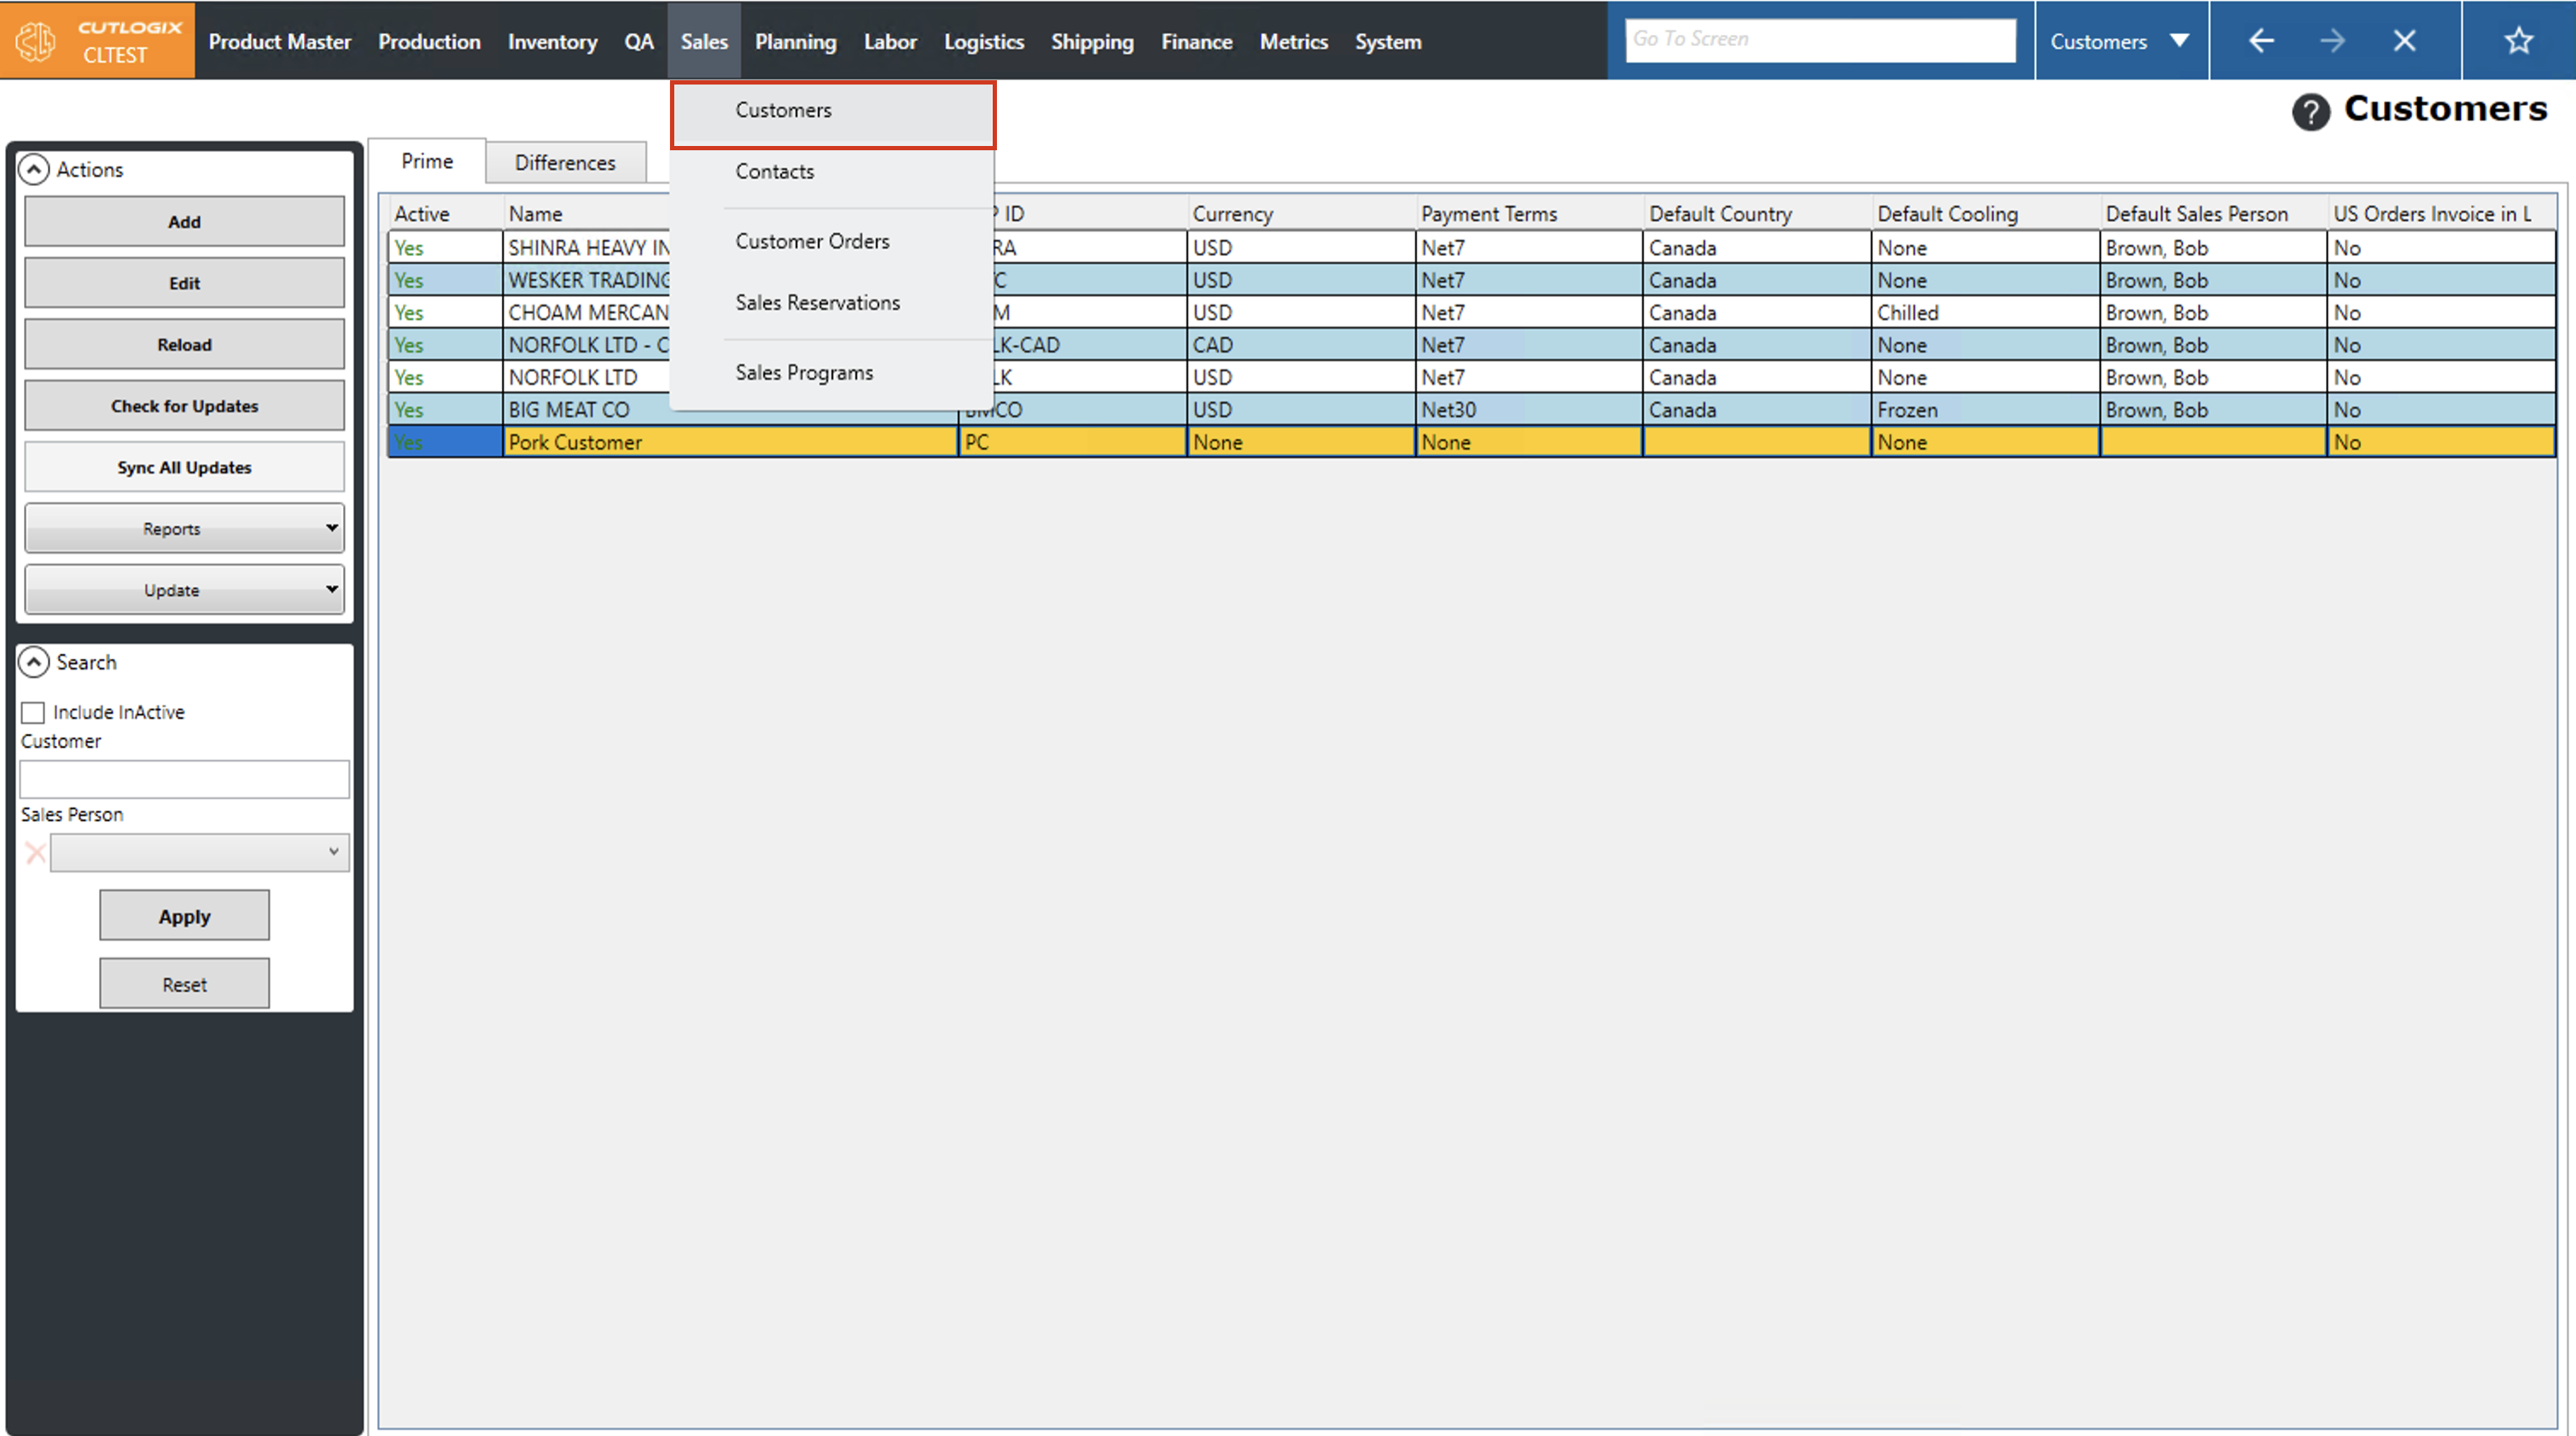
Task: Collapse the Search panel chevron
Action: click(34, 662)
